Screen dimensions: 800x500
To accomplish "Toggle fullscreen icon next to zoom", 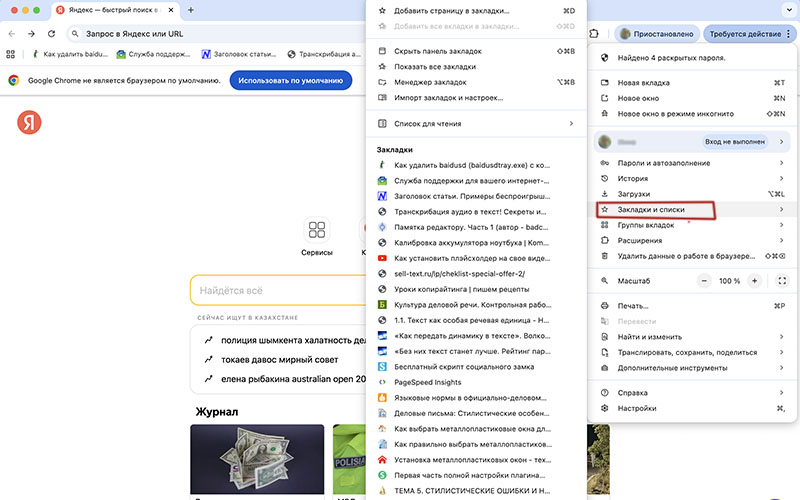I will coord(782,281).
